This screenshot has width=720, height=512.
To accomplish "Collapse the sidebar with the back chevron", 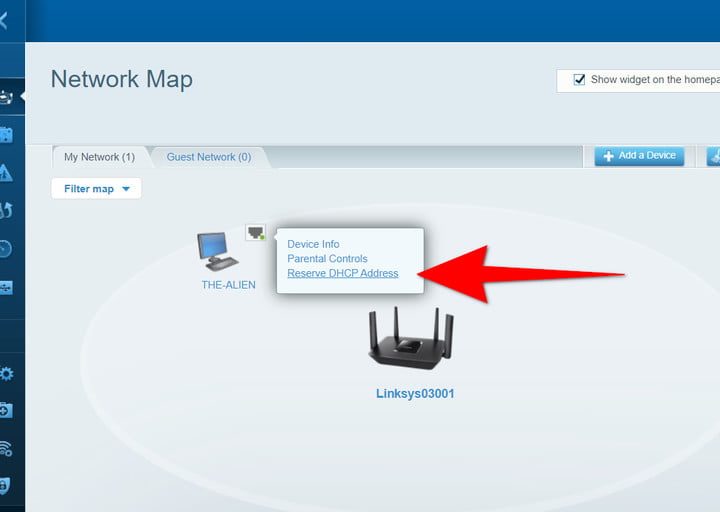I will pos(5,20).
